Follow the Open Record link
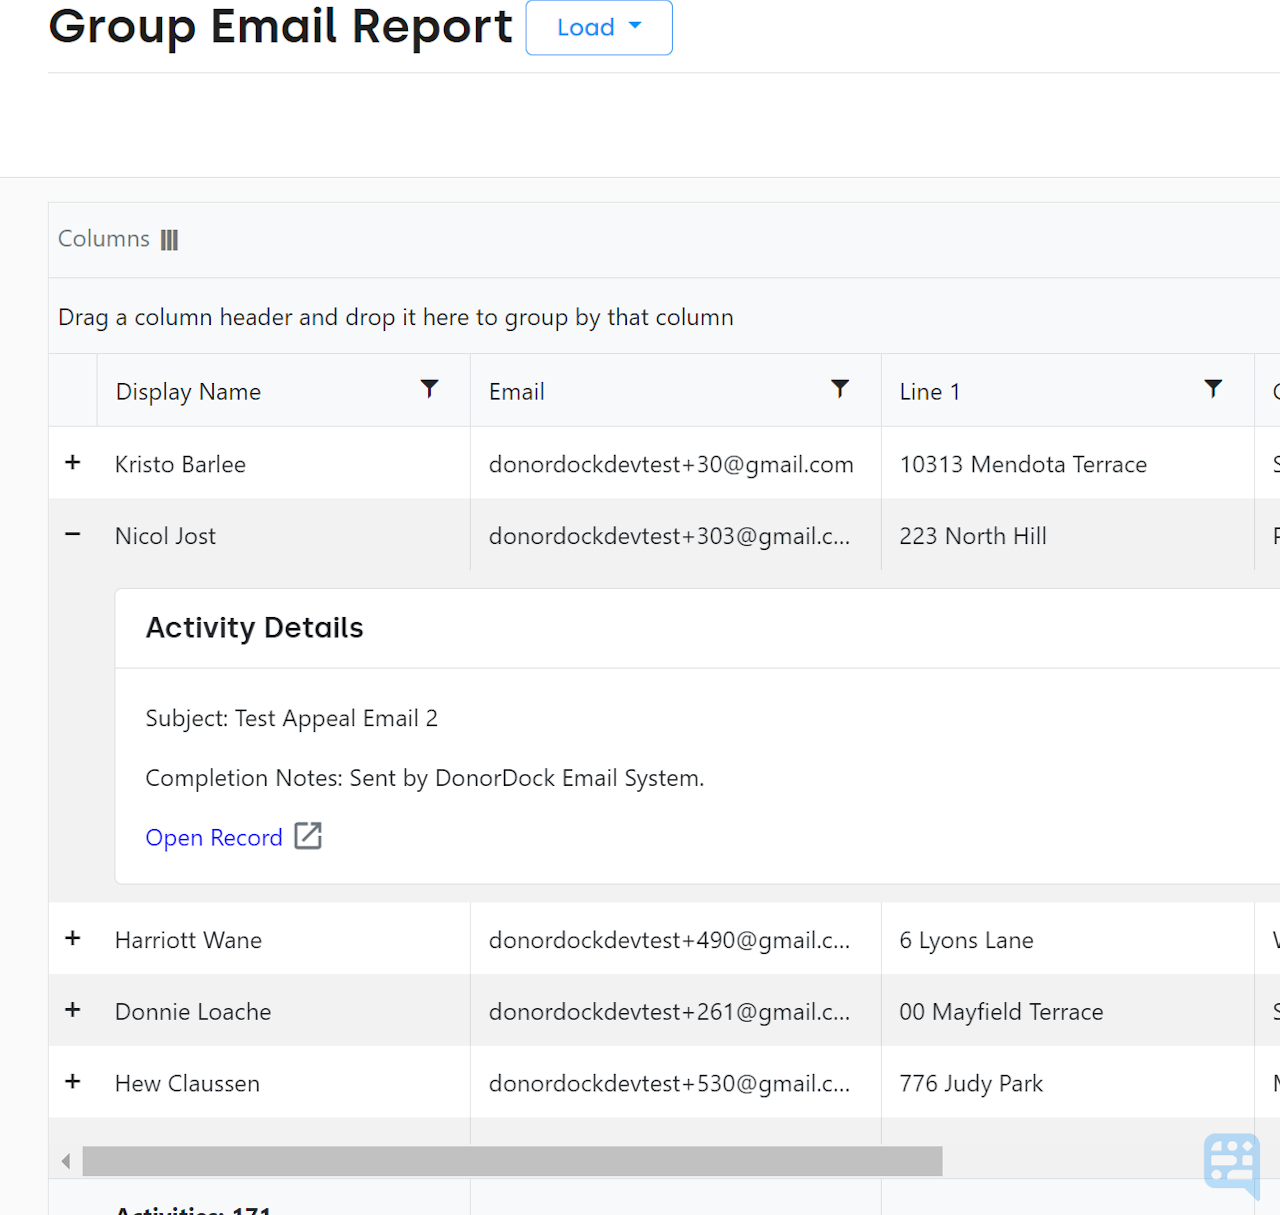 (x=214, y=836)
